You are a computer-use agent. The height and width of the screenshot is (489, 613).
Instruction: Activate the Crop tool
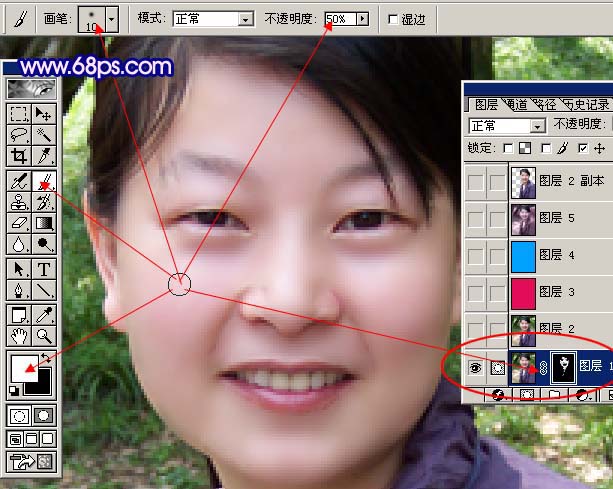(x=19, y=156)
